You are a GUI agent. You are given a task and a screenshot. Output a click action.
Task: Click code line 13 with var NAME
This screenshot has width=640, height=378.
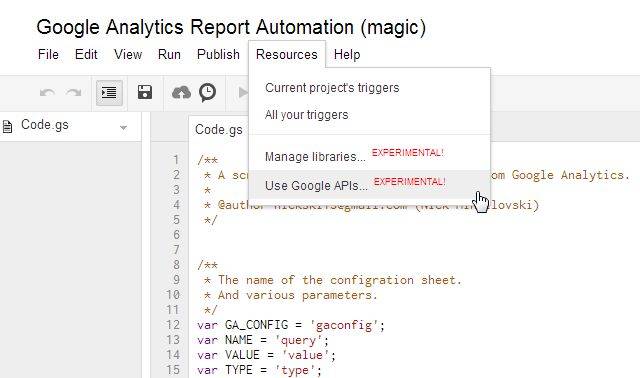(263, 340)
